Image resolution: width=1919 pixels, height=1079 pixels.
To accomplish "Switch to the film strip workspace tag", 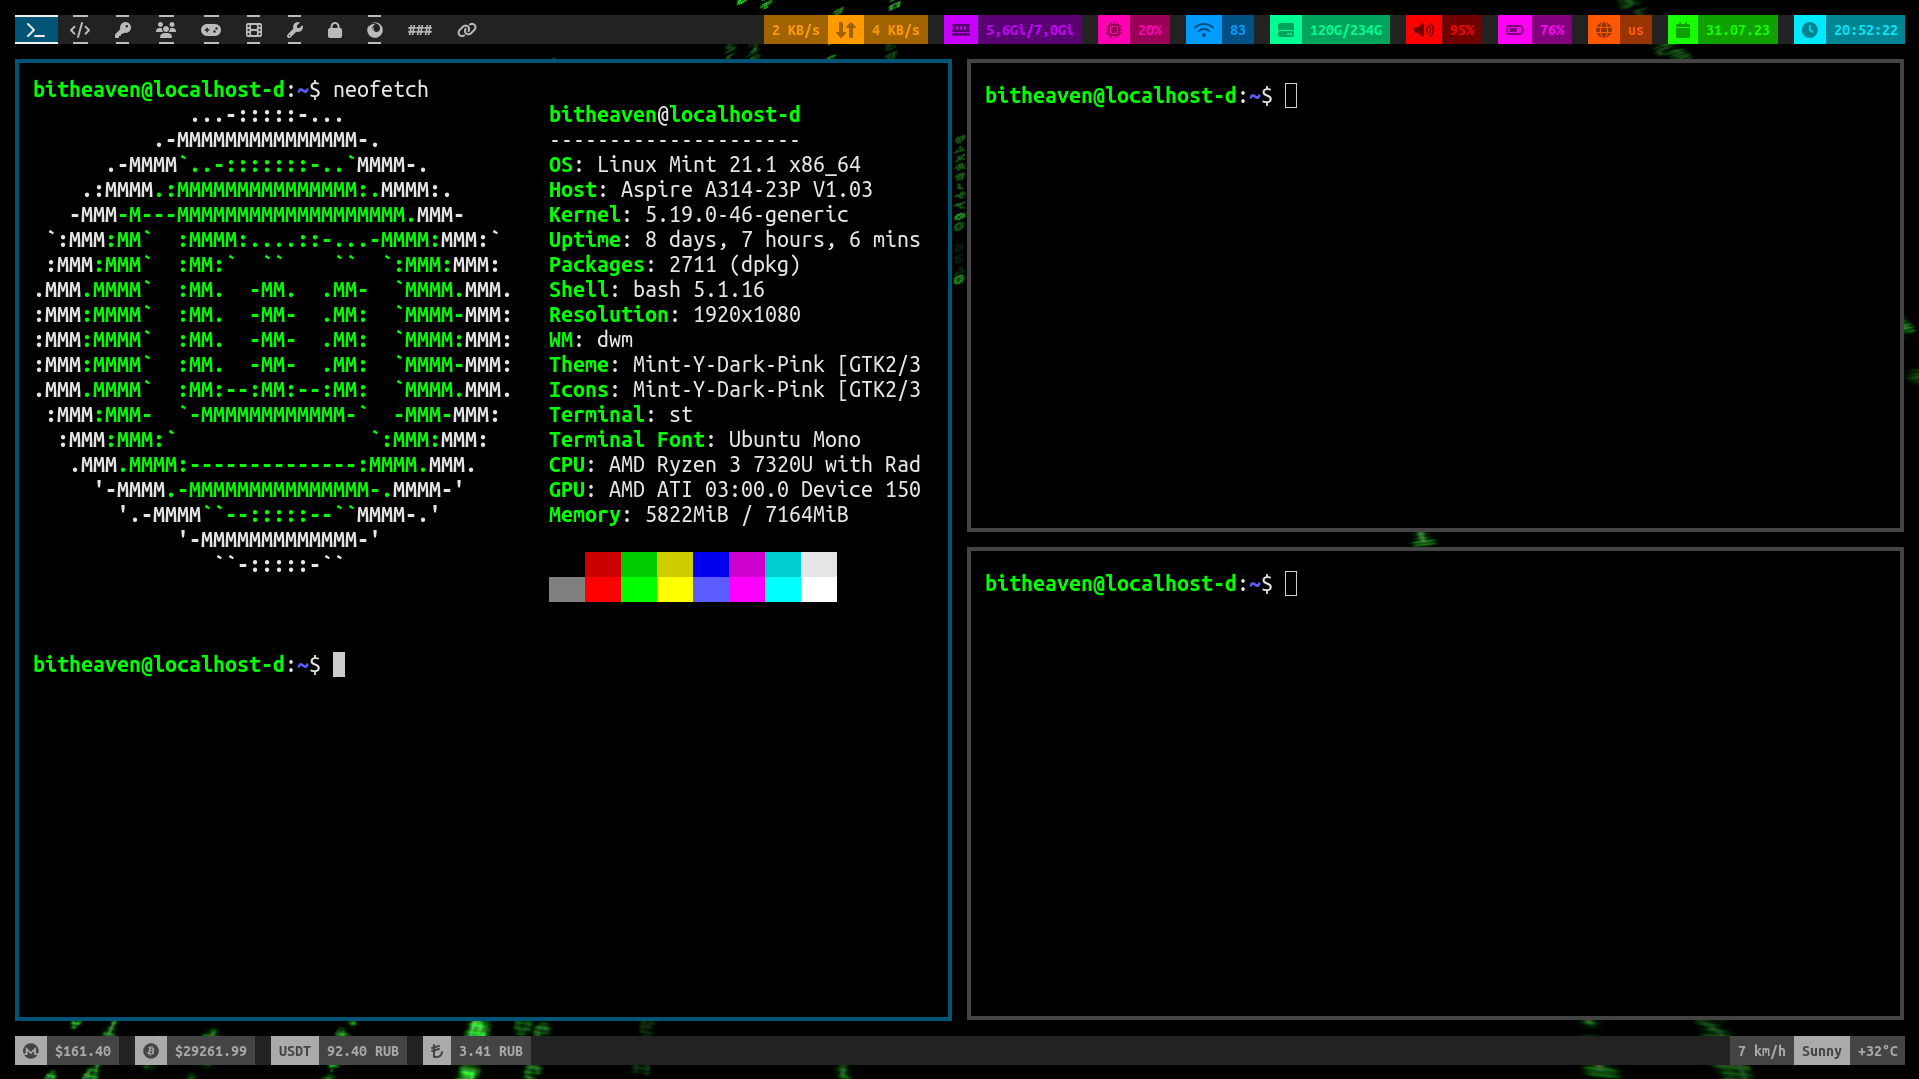I will (x=254, y=30).
